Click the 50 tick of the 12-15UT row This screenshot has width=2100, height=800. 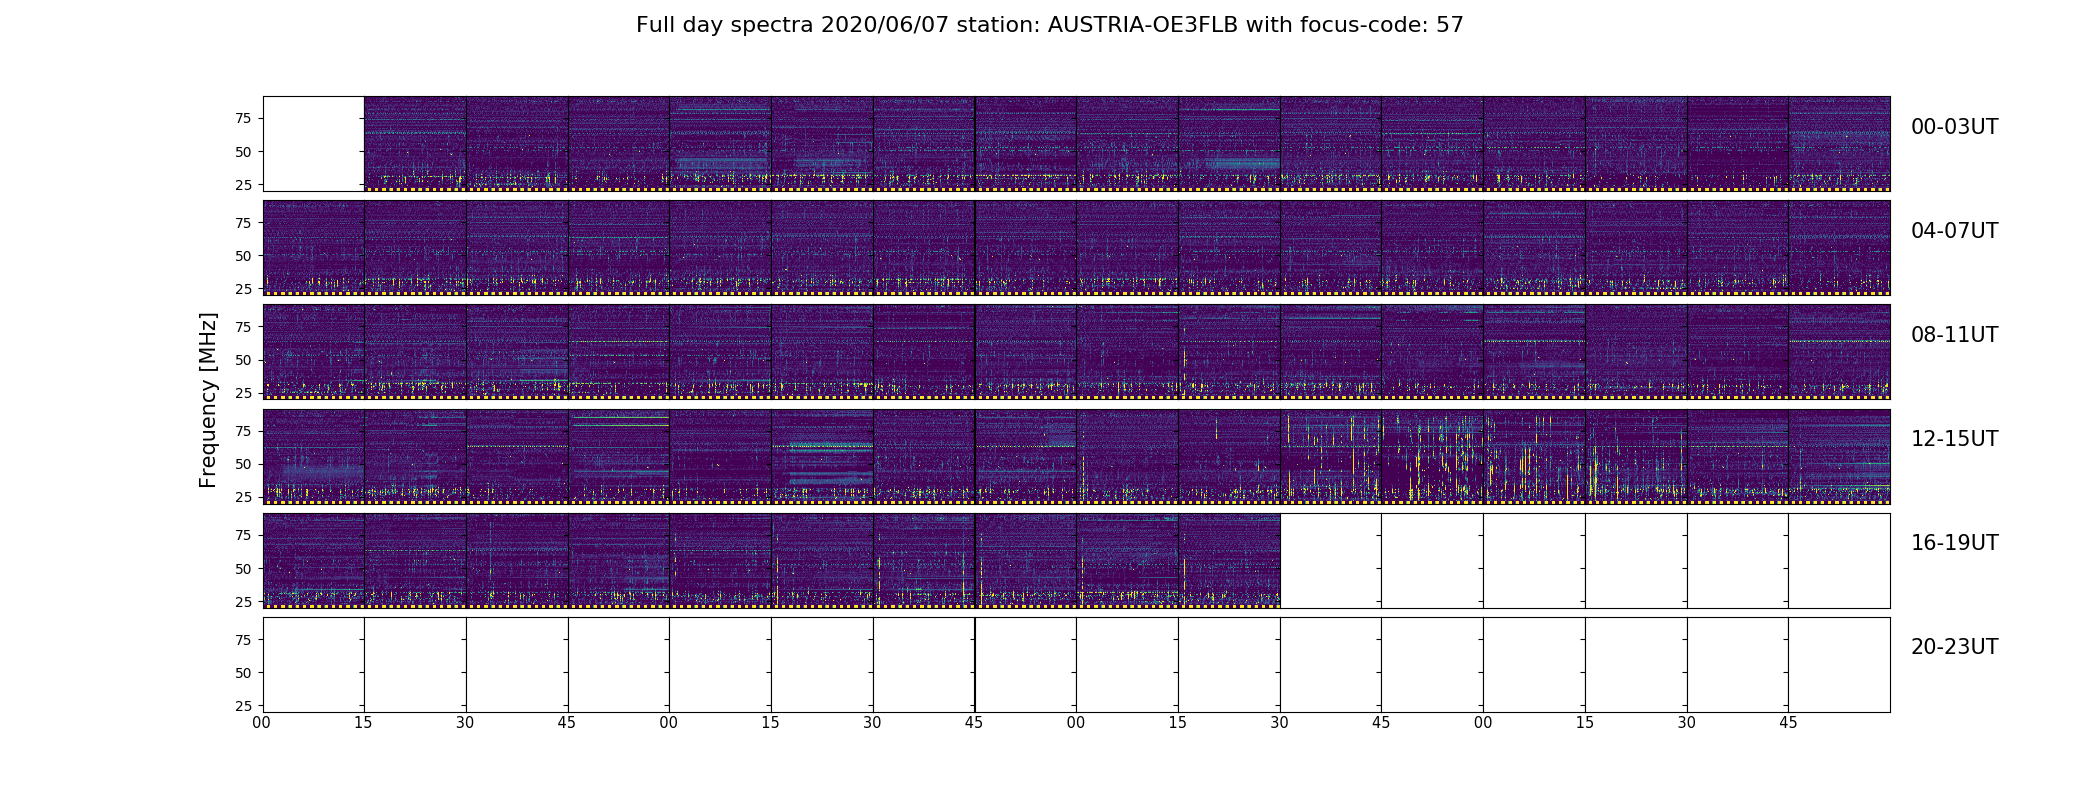pos(243,464)
